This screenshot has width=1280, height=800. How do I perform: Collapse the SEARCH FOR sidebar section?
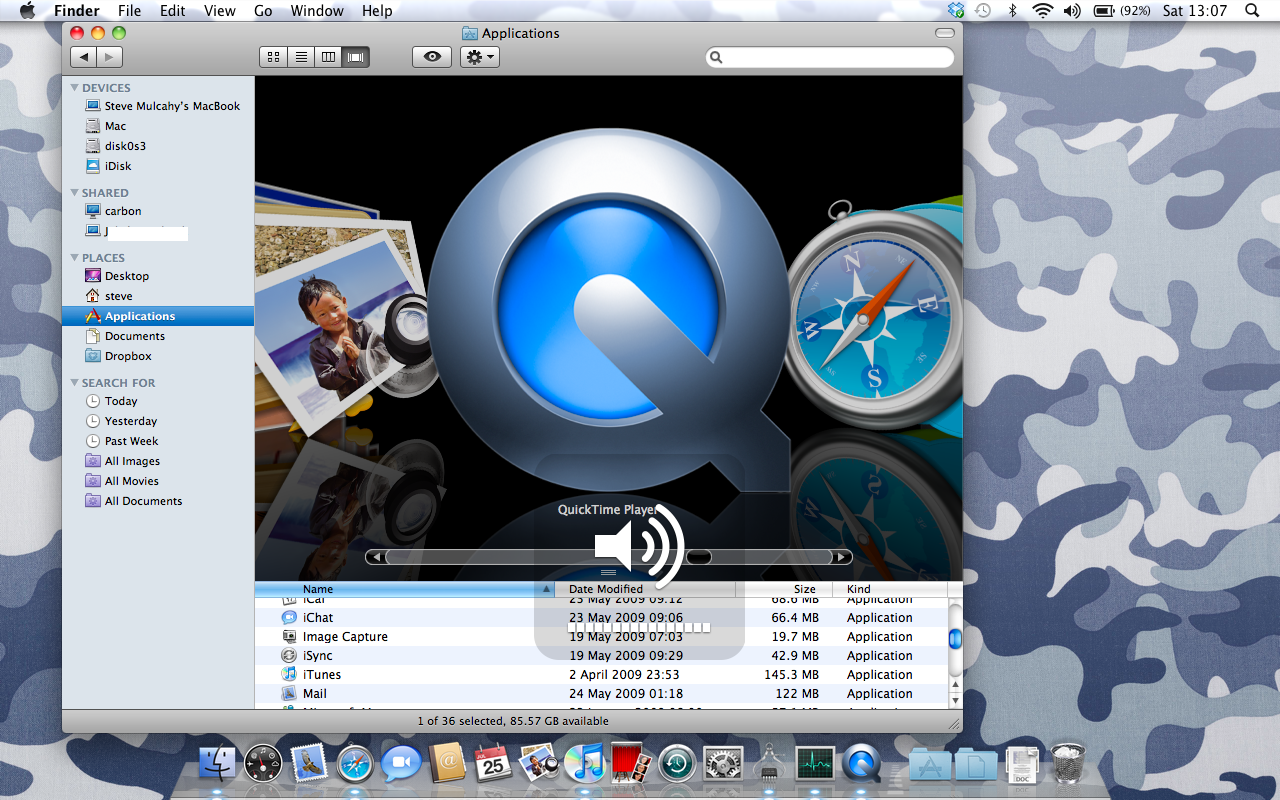(74, 383)
